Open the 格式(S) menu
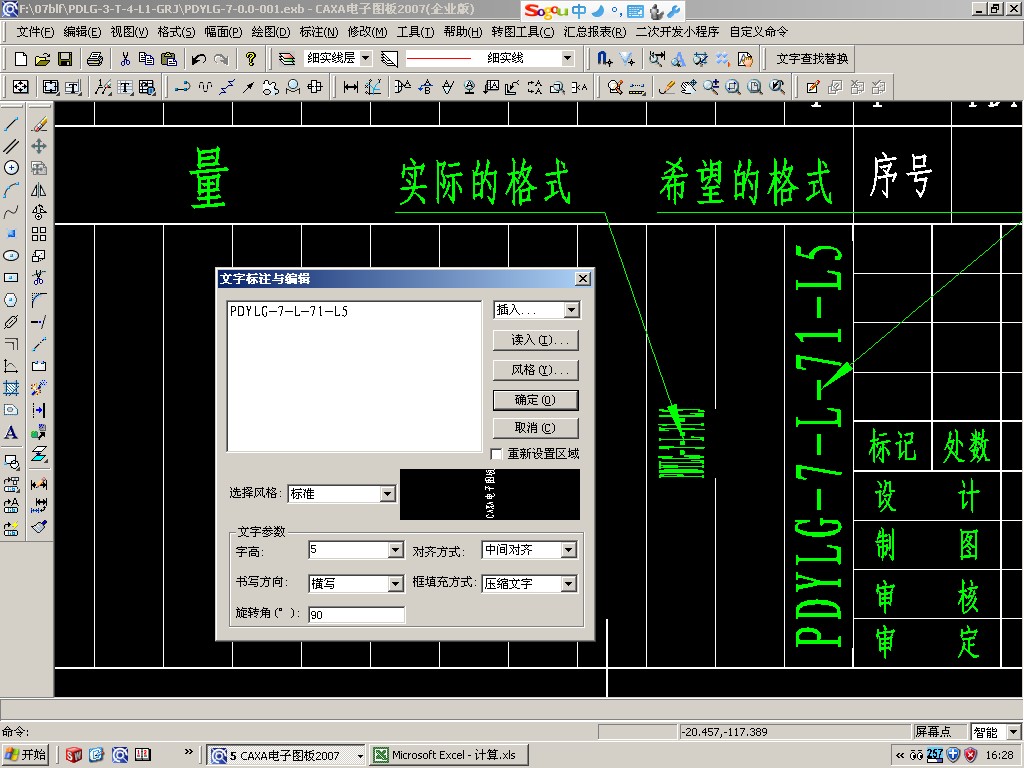 176,32
